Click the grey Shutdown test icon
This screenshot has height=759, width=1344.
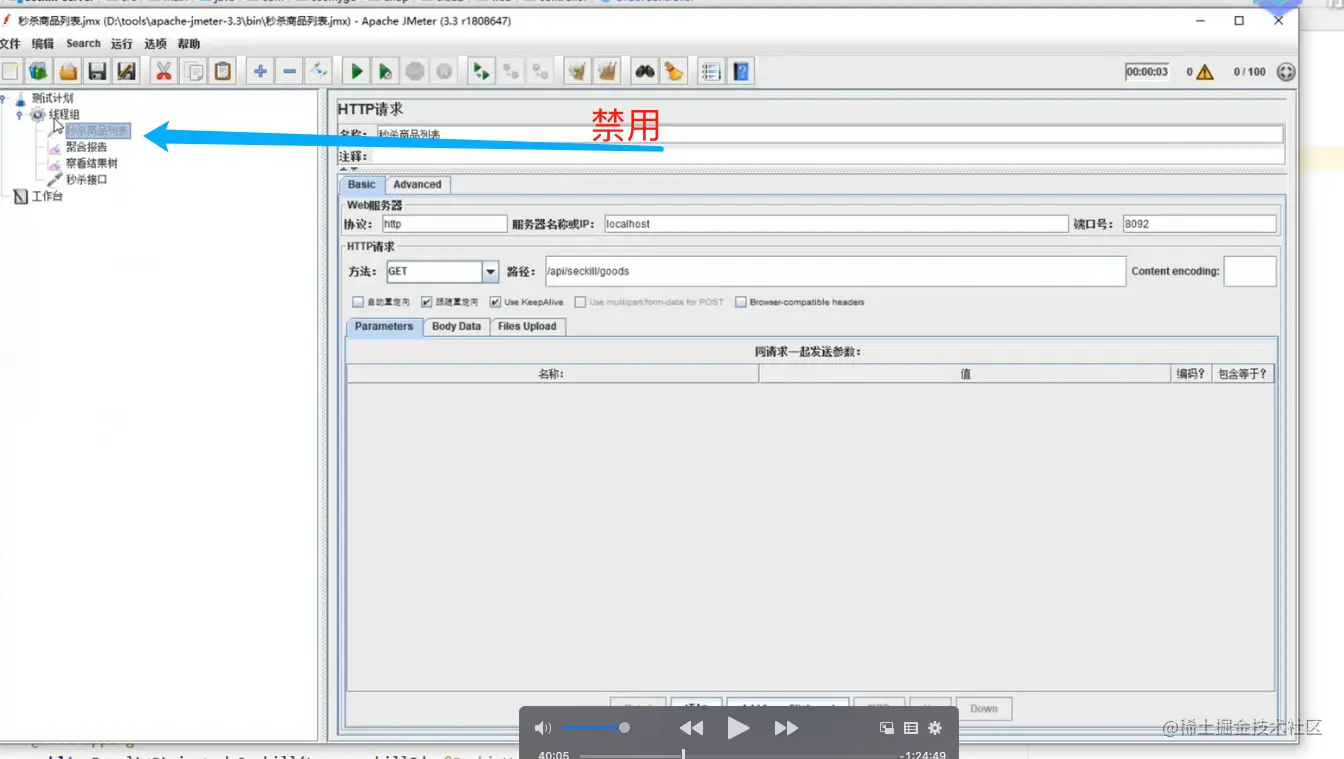point(444,71)
